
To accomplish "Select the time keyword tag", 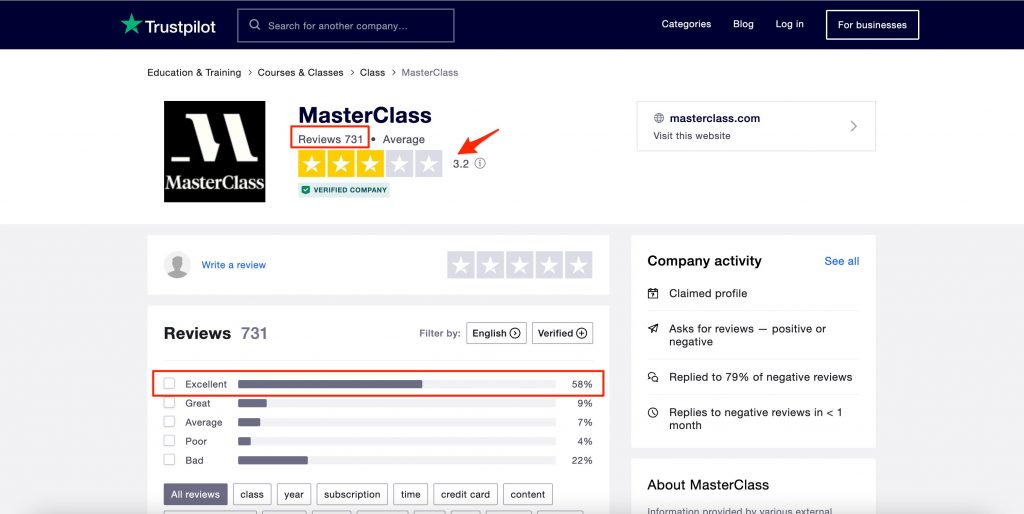I will coord(411,494).
